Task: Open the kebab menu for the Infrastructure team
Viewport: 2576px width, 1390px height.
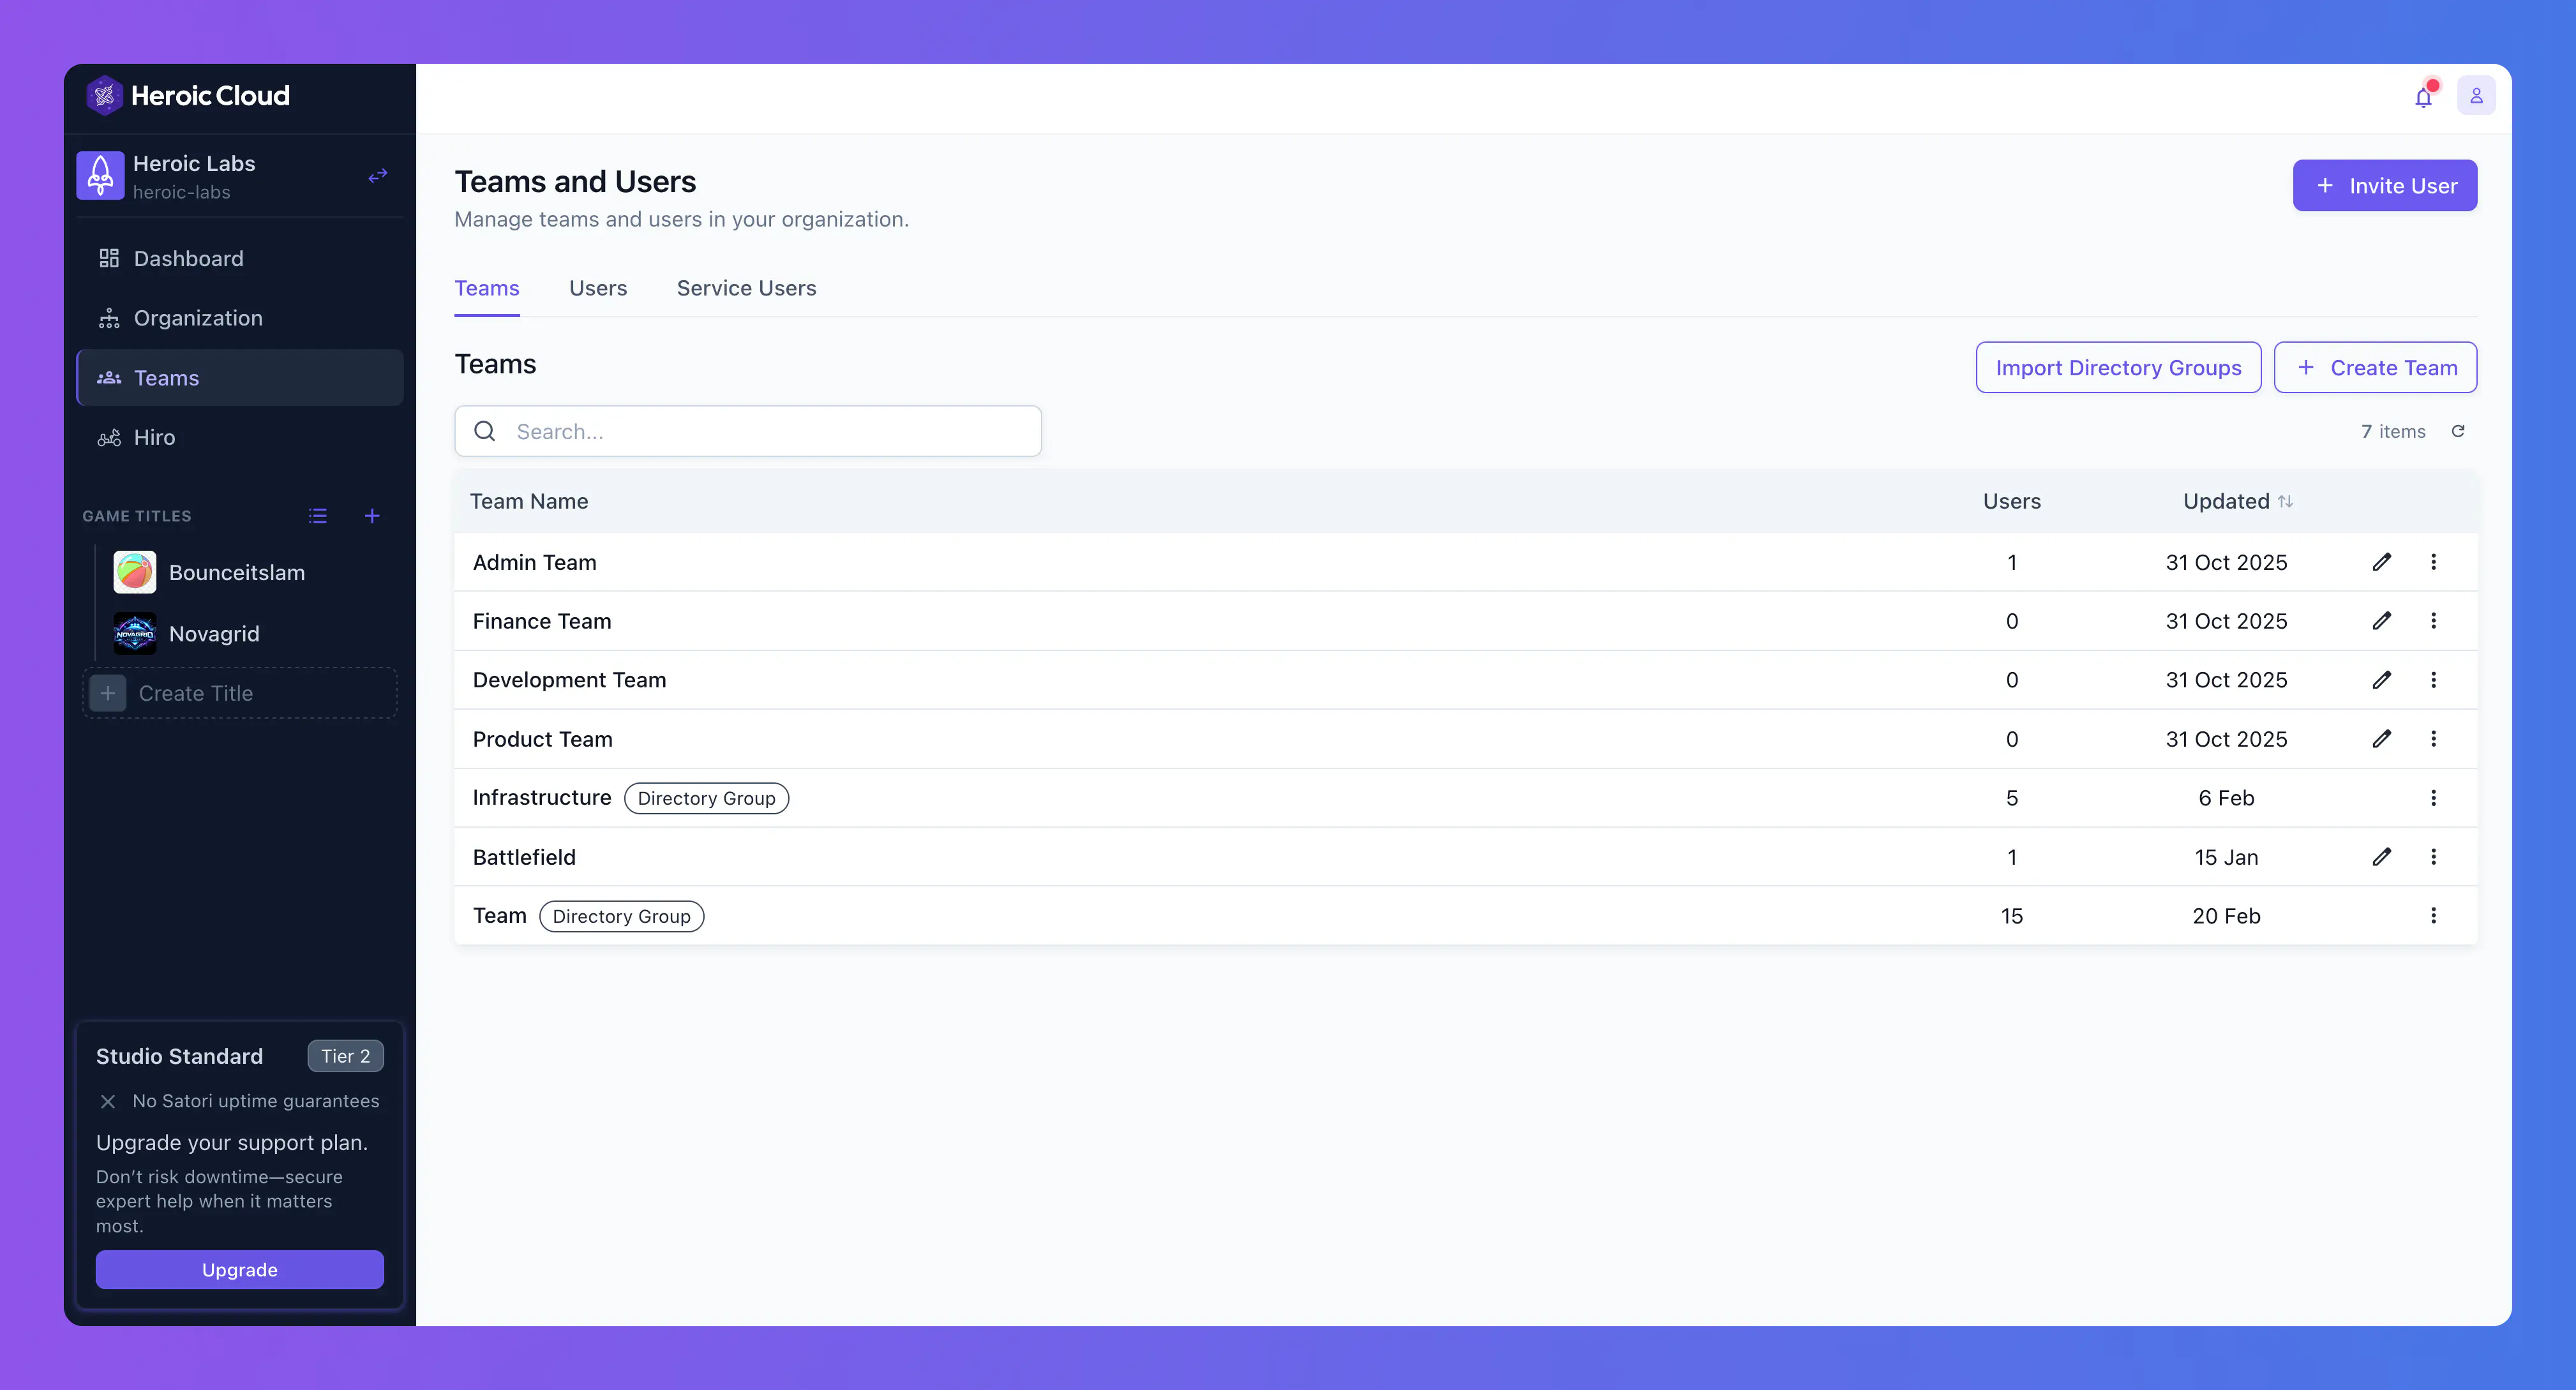Action: [2434, 798]
